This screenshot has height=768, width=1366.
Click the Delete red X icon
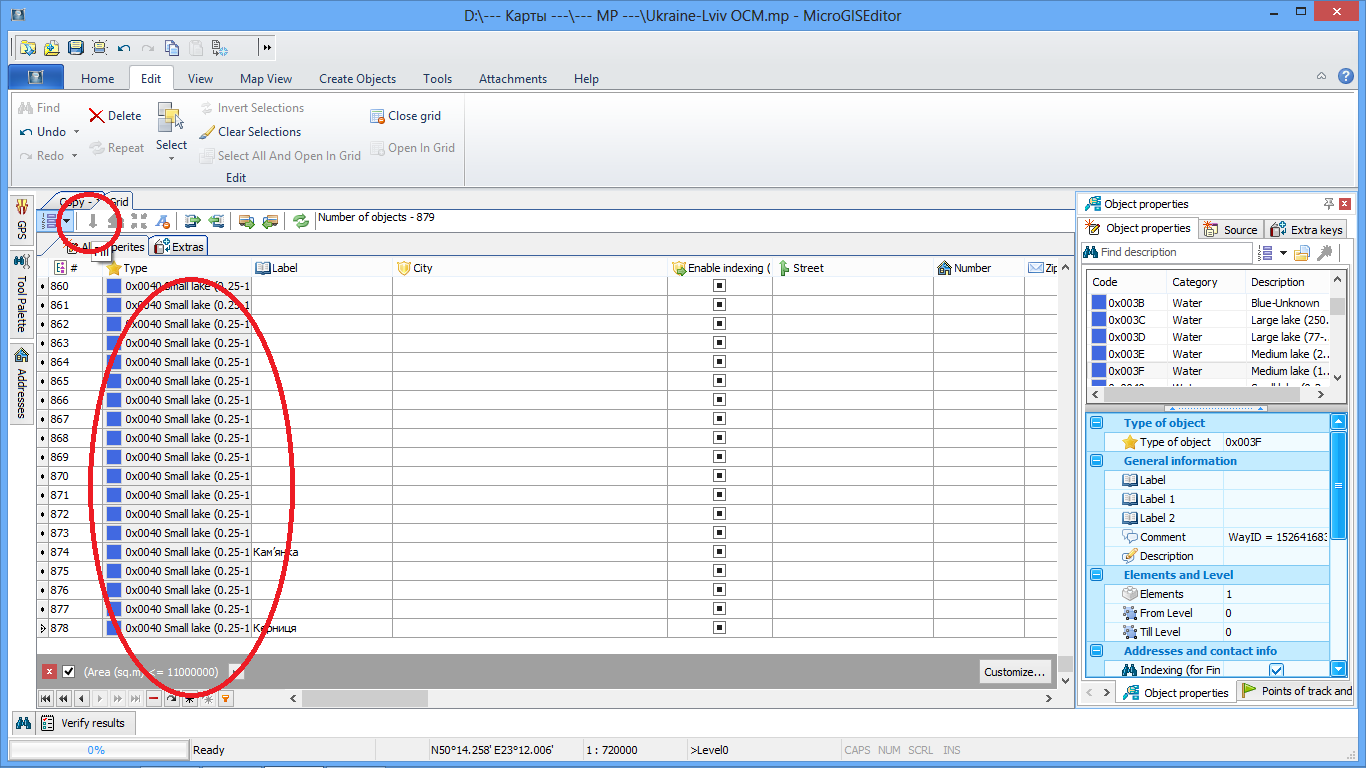coord(97,116)
